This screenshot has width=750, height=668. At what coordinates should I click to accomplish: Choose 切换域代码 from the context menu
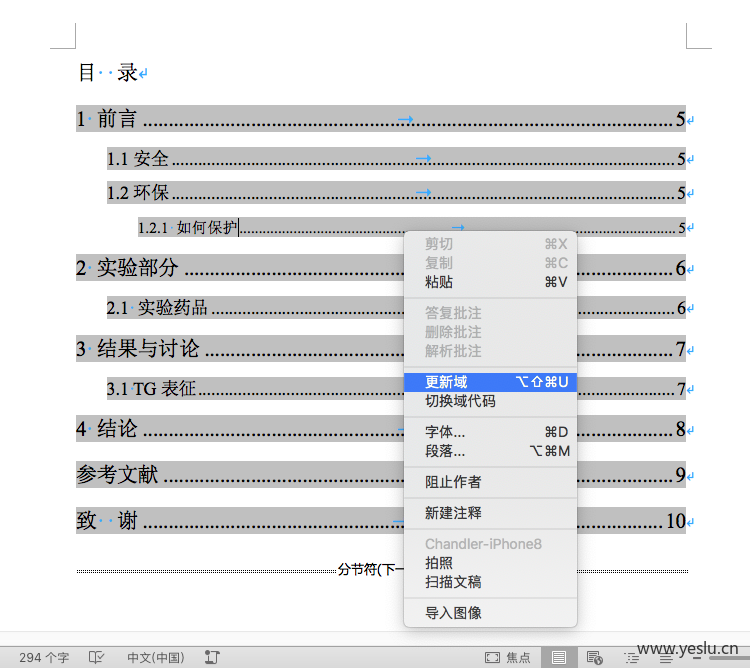tap(490, 401)
